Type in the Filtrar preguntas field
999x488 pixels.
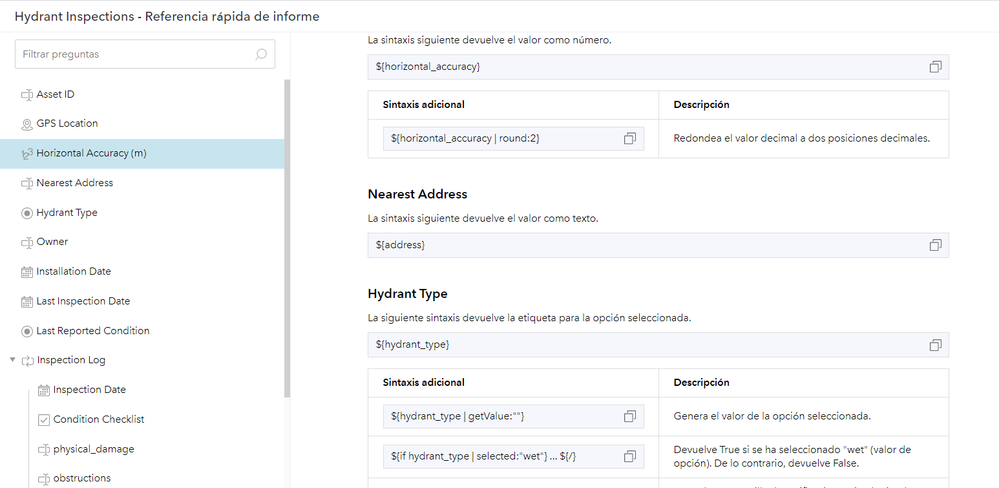pyautogui.click(x=130, y=54)
